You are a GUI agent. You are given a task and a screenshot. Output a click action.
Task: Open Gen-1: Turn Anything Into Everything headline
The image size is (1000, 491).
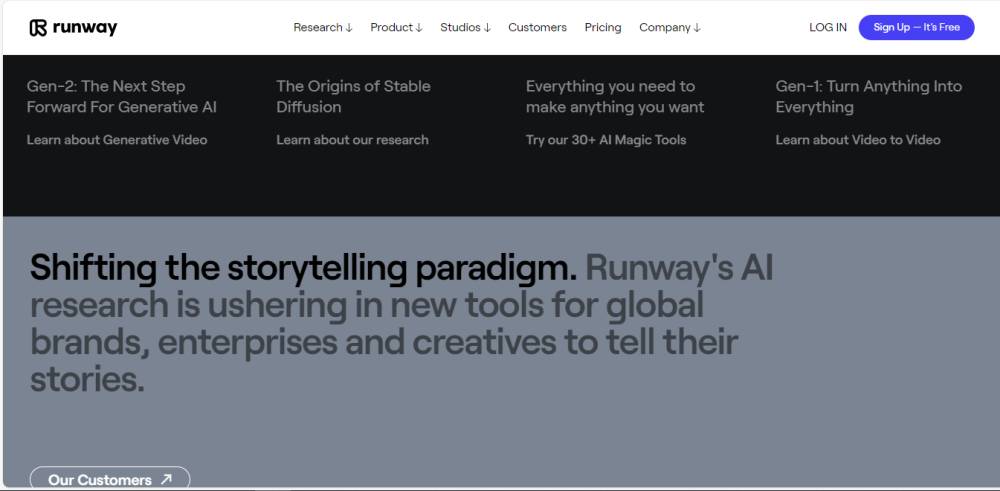click(x=869, y=96)
